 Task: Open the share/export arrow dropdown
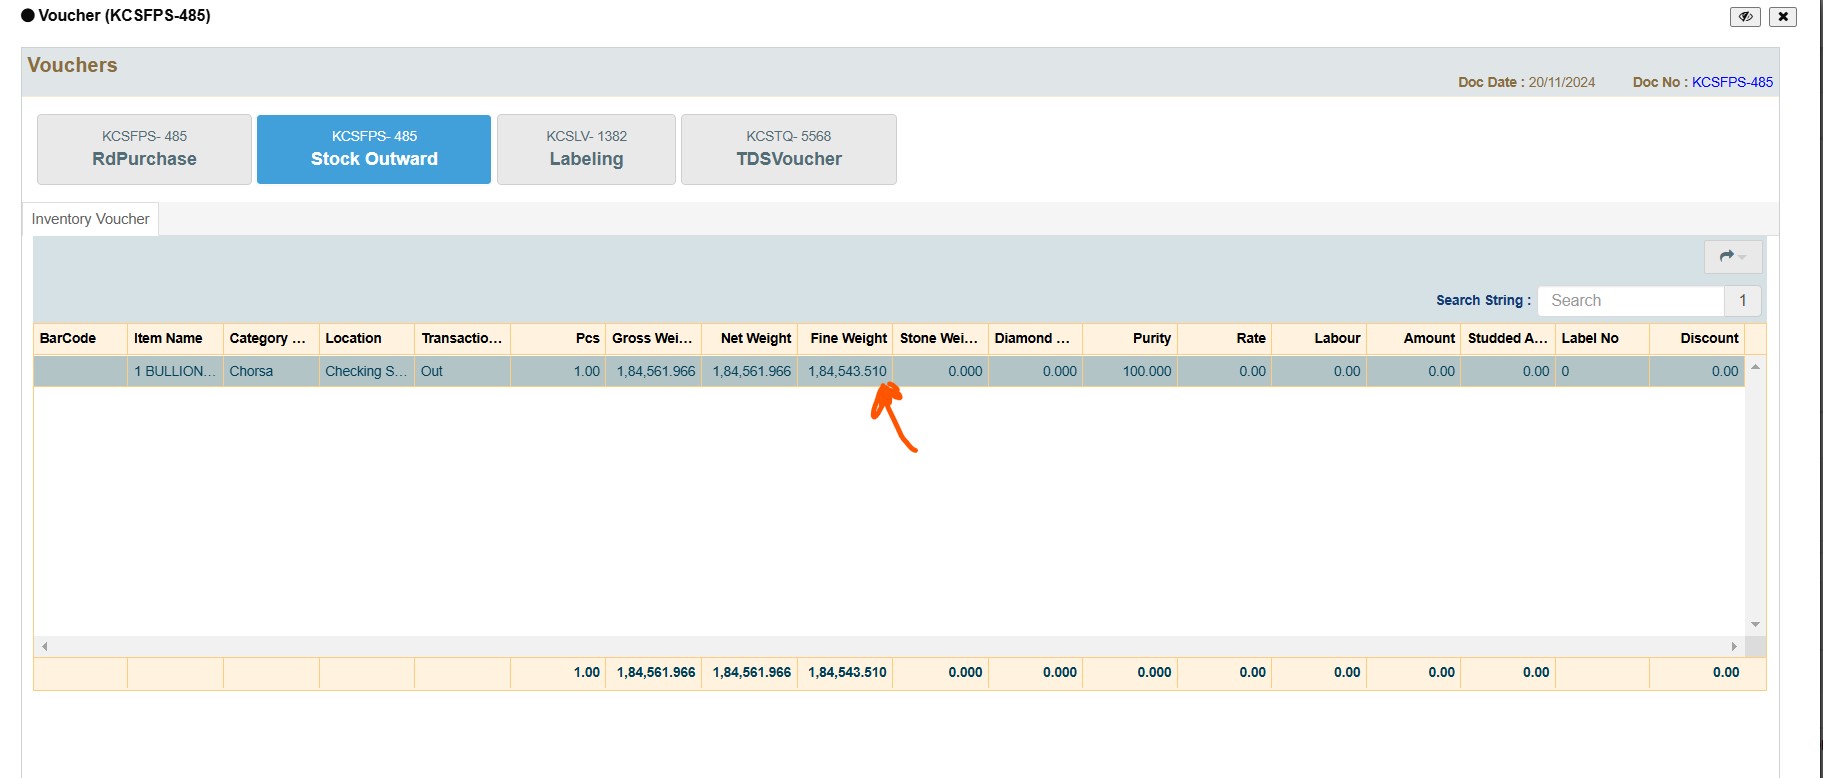coord(1732,257)
